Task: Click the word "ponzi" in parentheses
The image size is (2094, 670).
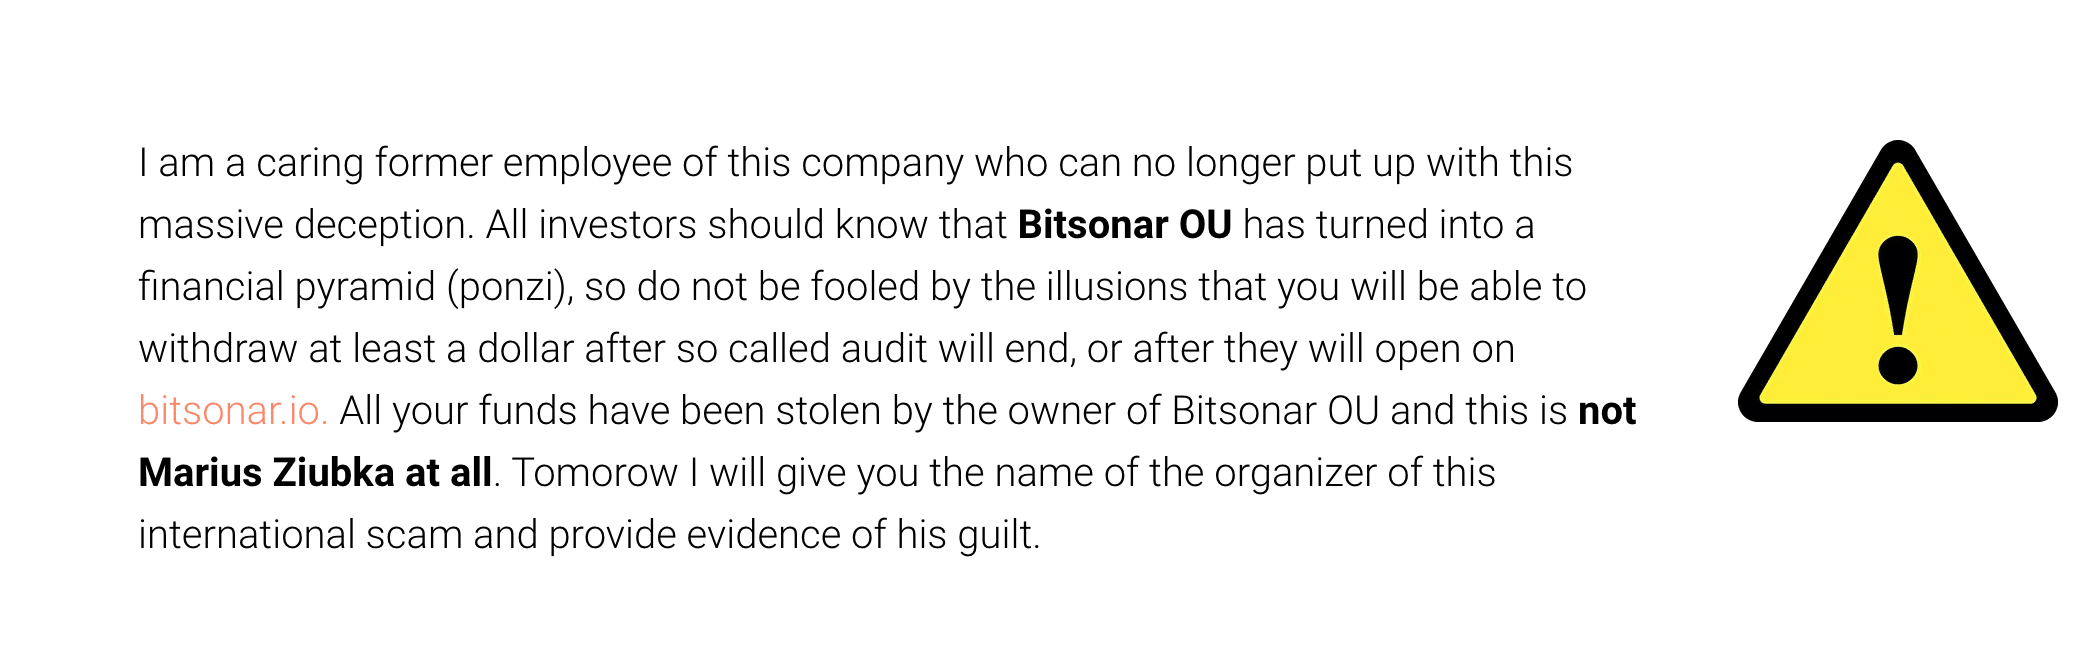Action: (x=510, y=288)
